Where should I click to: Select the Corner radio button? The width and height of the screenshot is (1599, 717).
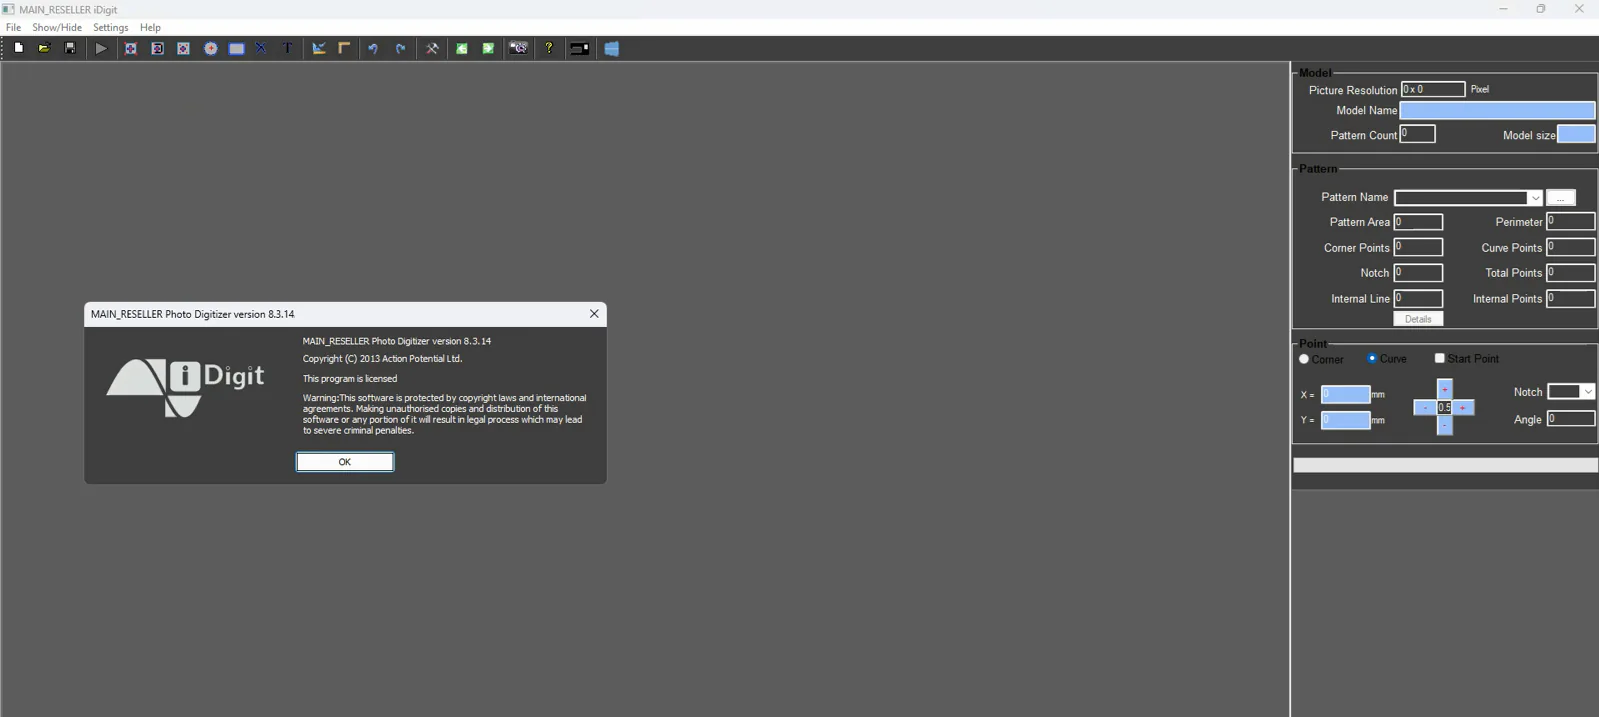[1304, 359]
